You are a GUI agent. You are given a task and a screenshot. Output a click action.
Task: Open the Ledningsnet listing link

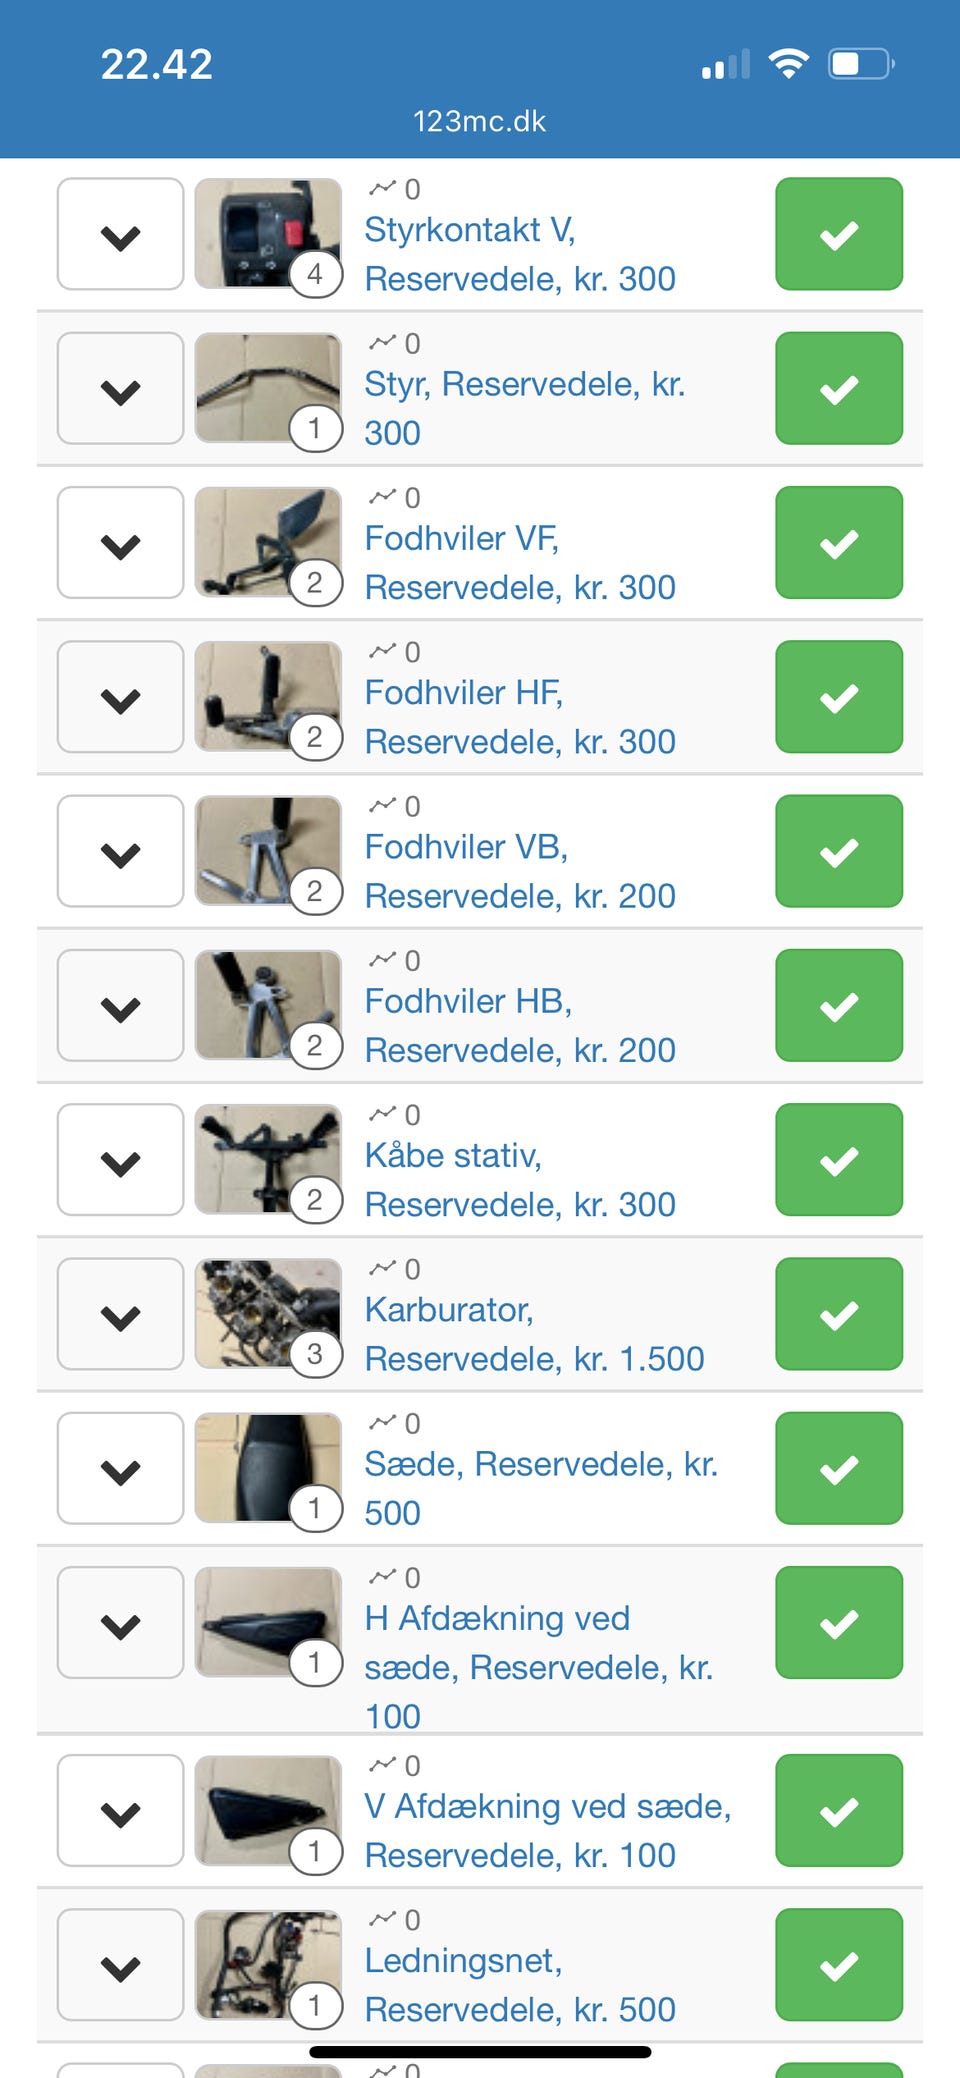[519, 1985]
